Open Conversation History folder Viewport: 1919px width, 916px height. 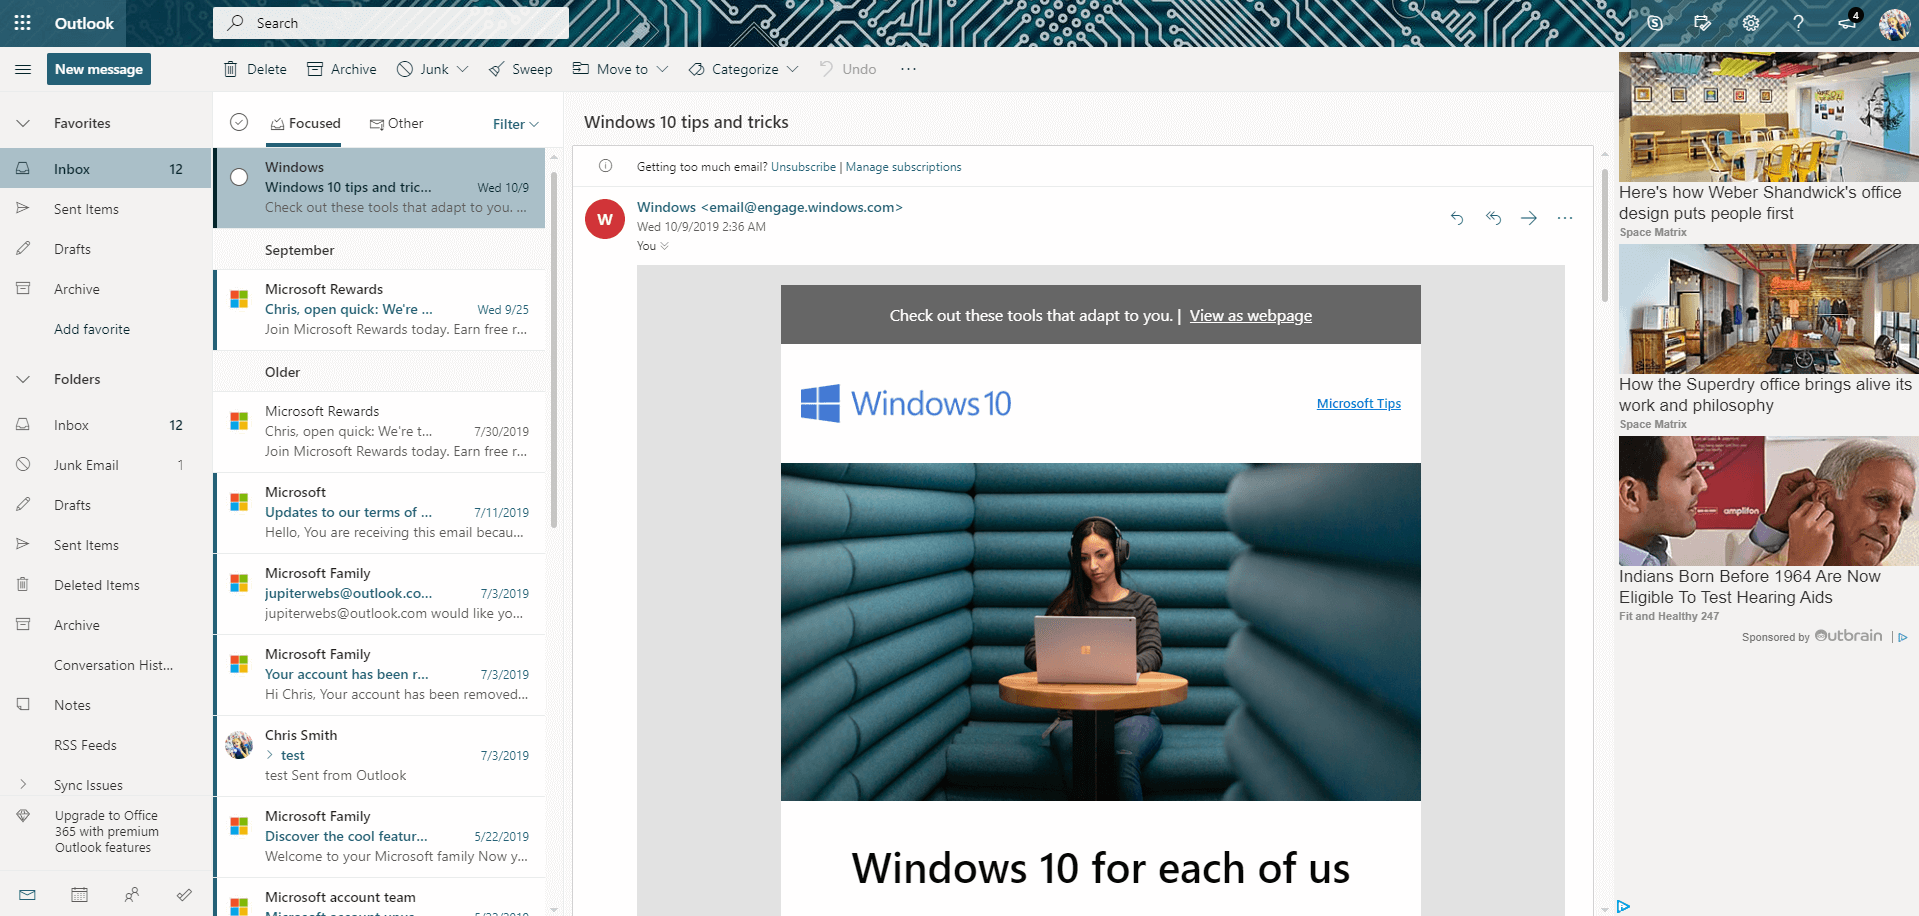click(106, 665)
